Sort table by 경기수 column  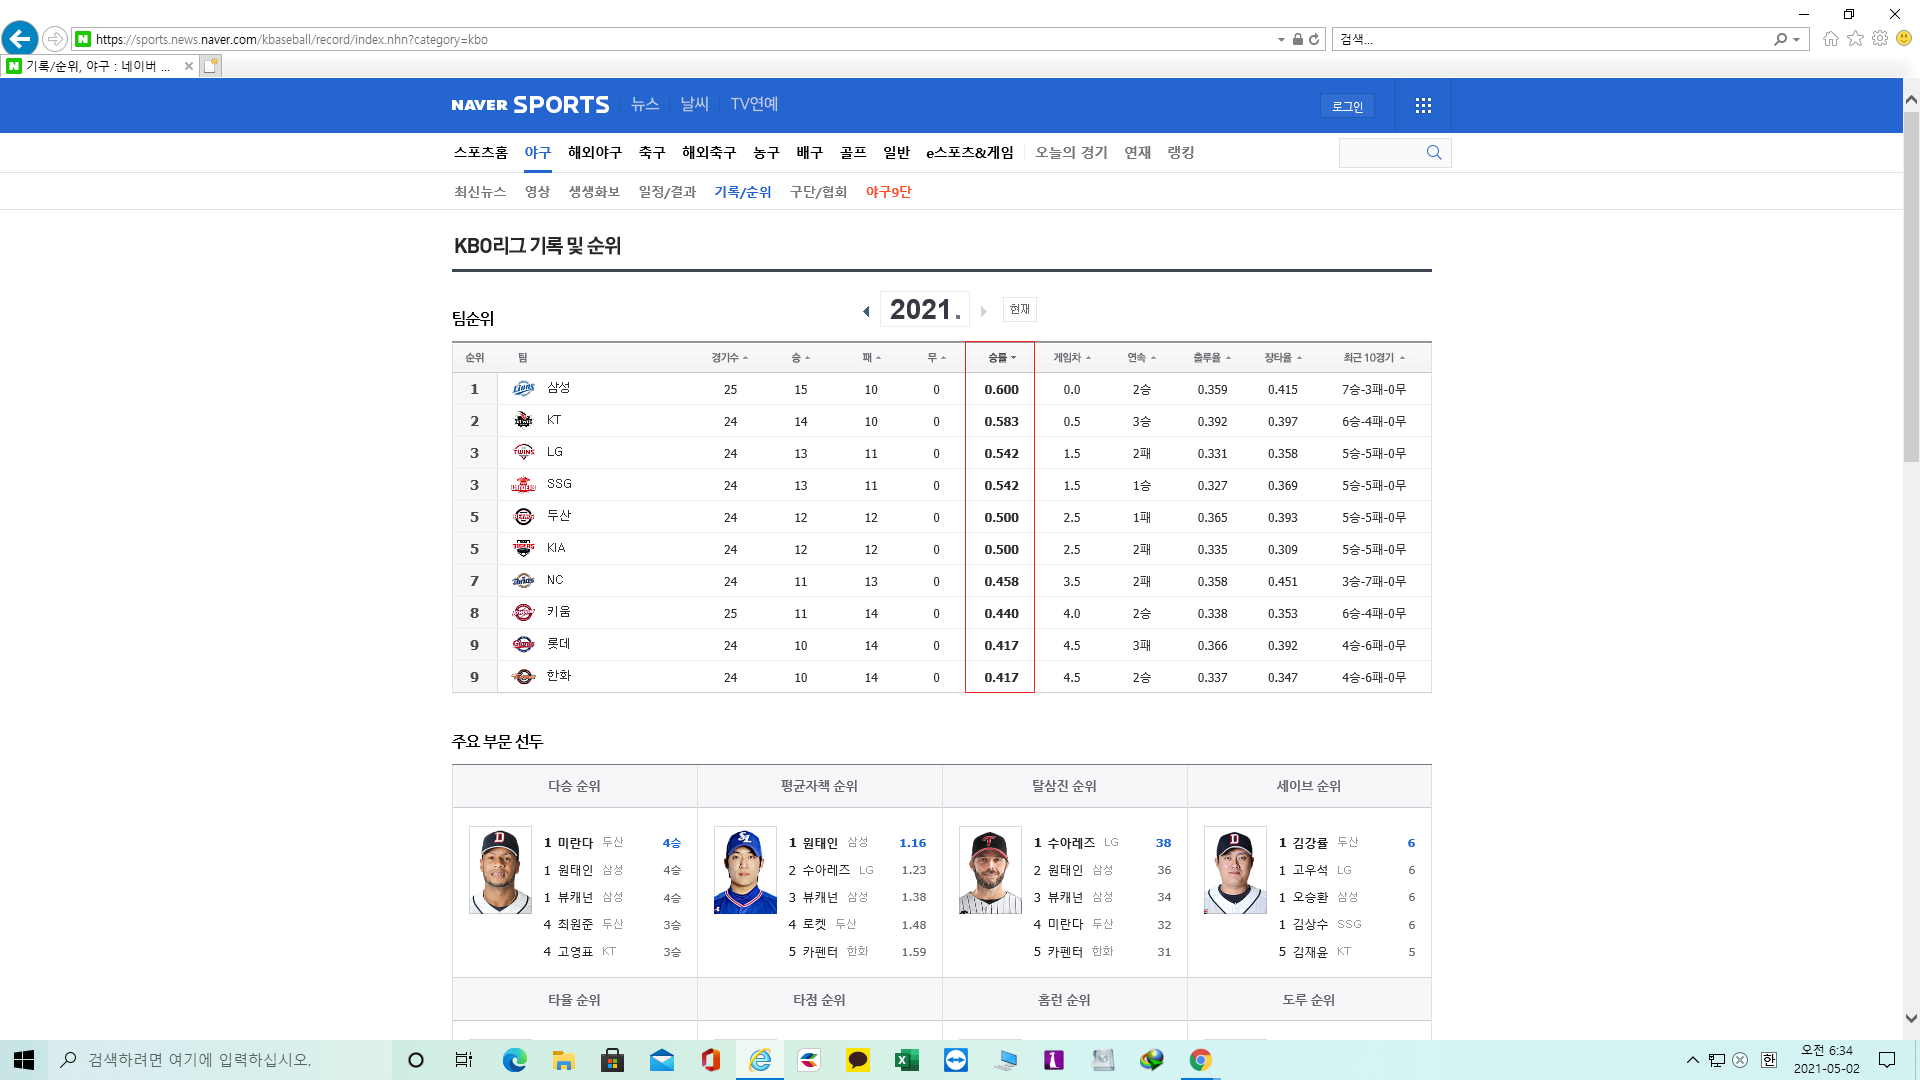(730, 358)
